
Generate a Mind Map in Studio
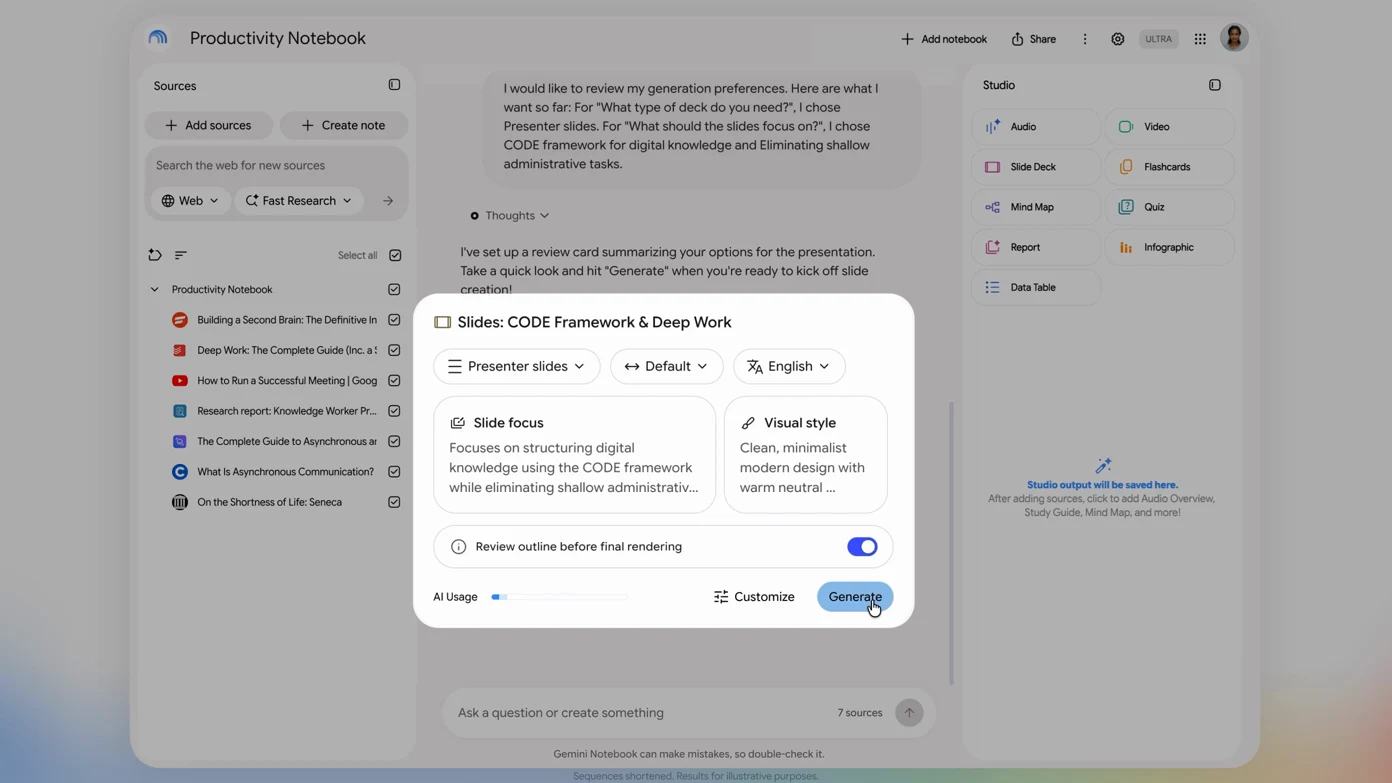coord(1036,207)
